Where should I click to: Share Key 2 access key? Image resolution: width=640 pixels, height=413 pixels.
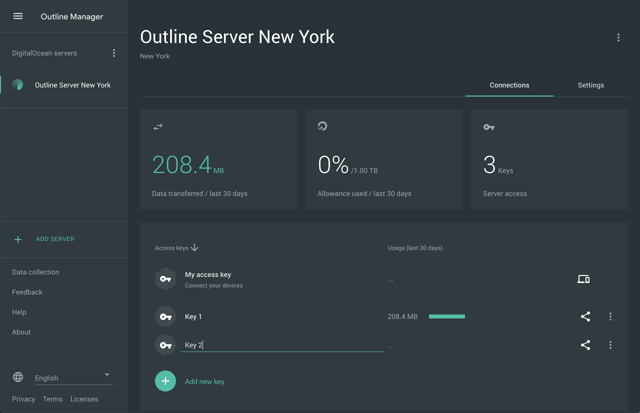click(x=585, y=345)
